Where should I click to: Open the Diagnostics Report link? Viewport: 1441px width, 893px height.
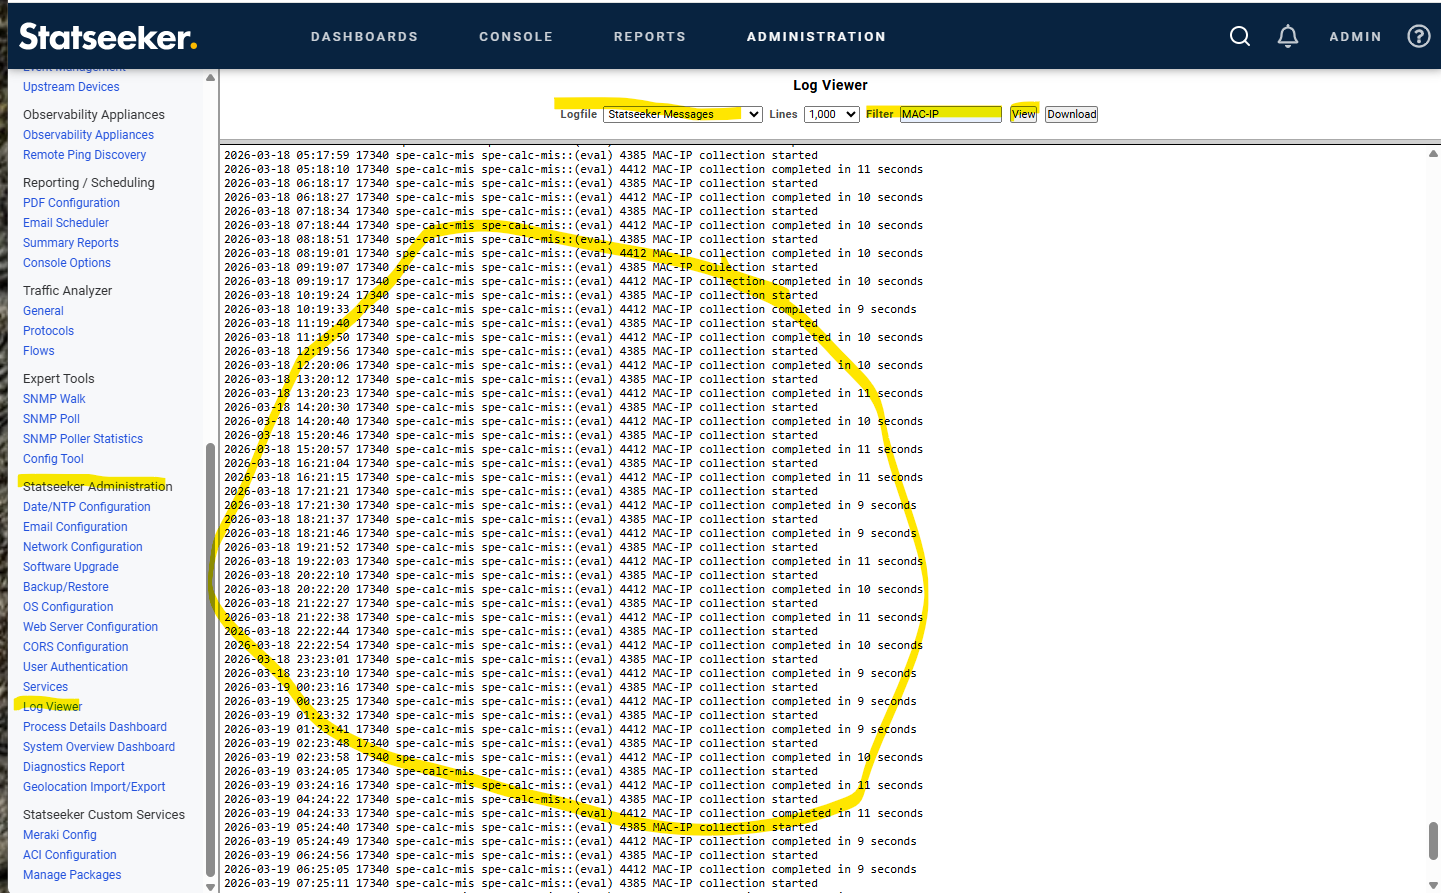[74, 767]
